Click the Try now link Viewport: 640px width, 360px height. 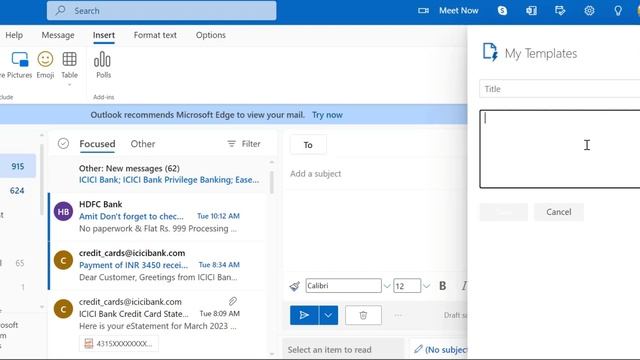pyautogui.click(x=327, y=115)
